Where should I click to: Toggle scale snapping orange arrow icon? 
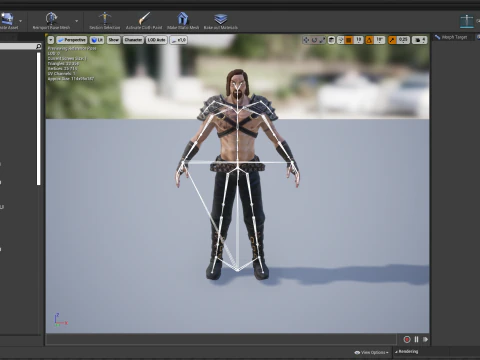pos(392,40)
